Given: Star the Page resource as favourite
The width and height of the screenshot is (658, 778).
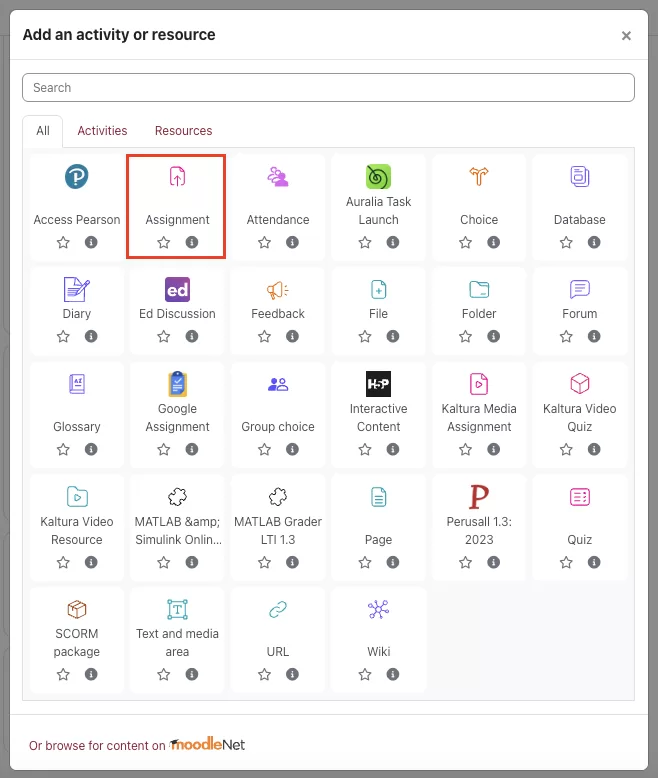Looking at the screenshot, I should (365, 562).
